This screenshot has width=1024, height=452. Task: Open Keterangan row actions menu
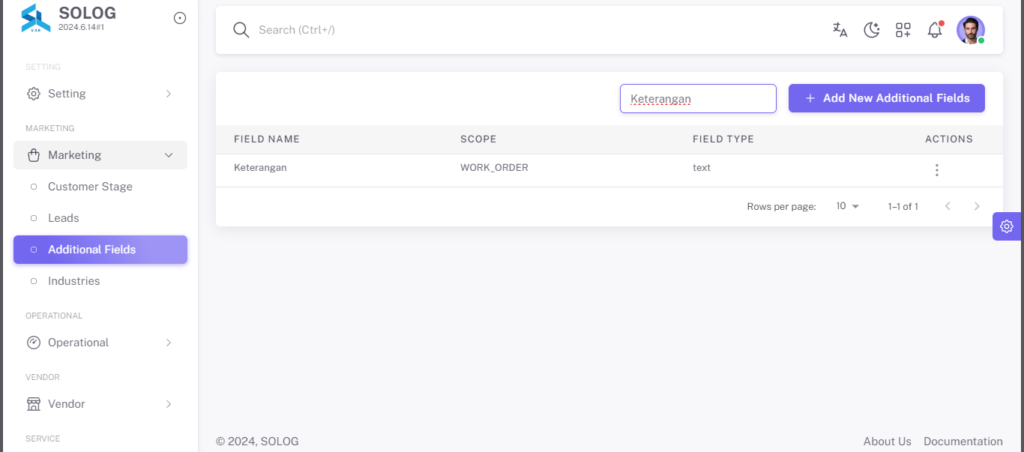[936, 170]
